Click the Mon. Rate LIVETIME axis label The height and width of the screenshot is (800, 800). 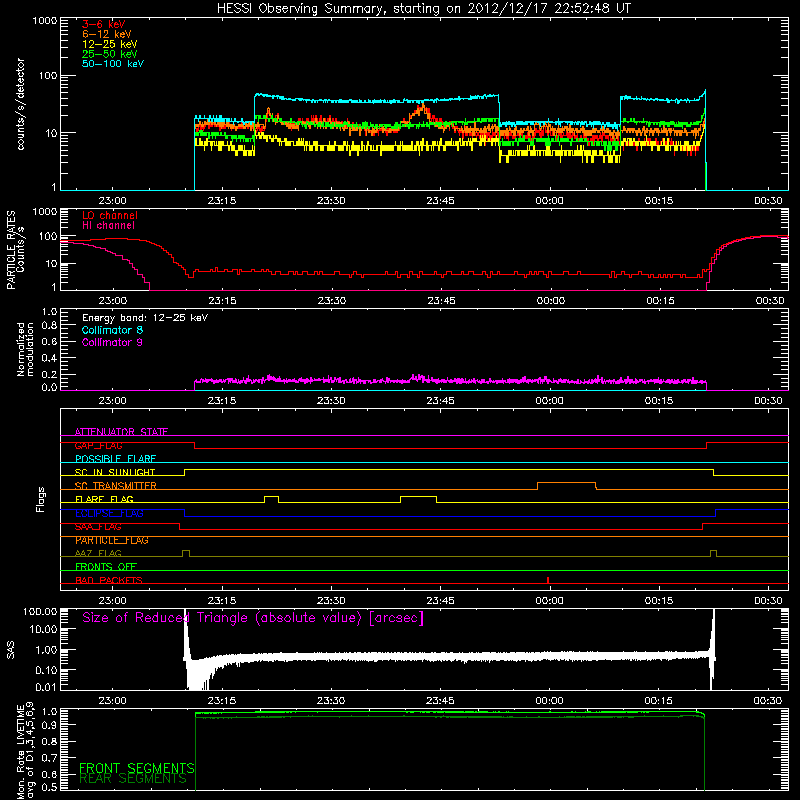click(x=25, y=750)
